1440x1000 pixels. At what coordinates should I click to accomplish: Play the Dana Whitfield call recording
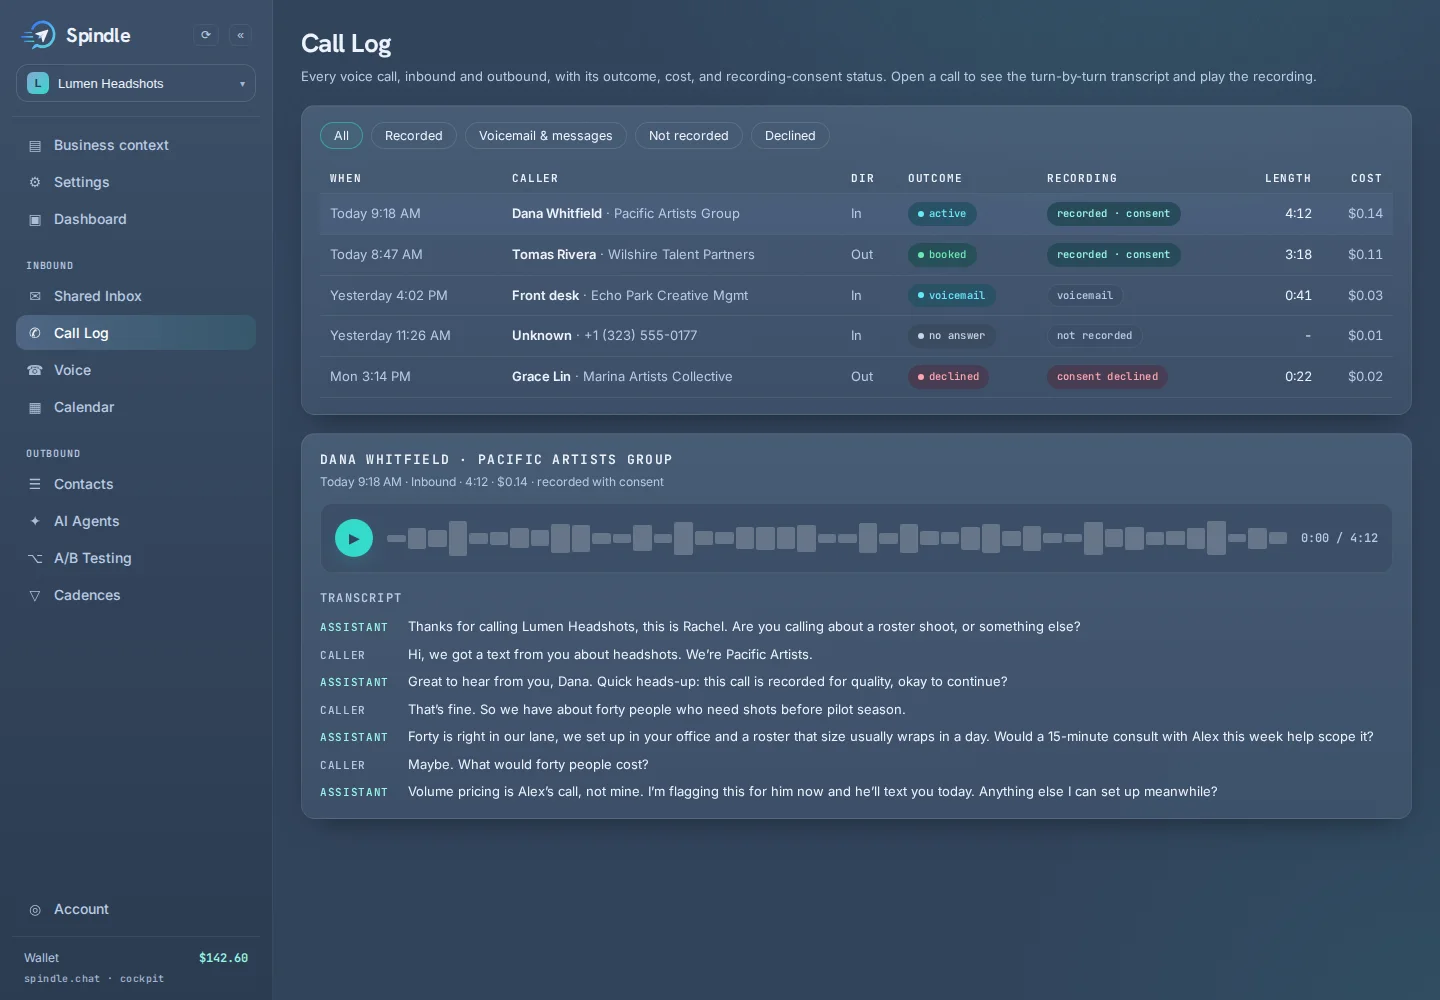click(354, 538)
